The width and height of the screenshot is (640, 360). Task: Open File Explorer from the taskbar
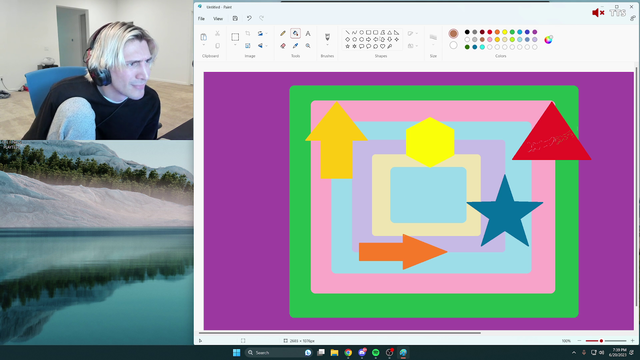coord(334,353)
